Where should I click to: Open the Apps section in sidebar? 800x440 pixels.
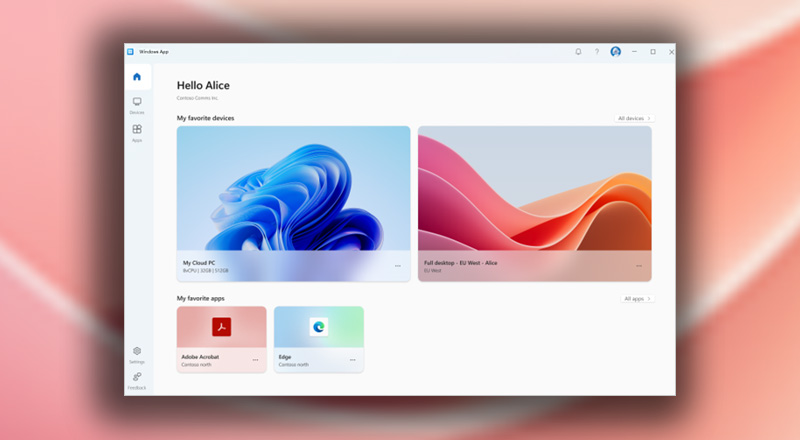(137, 133)
